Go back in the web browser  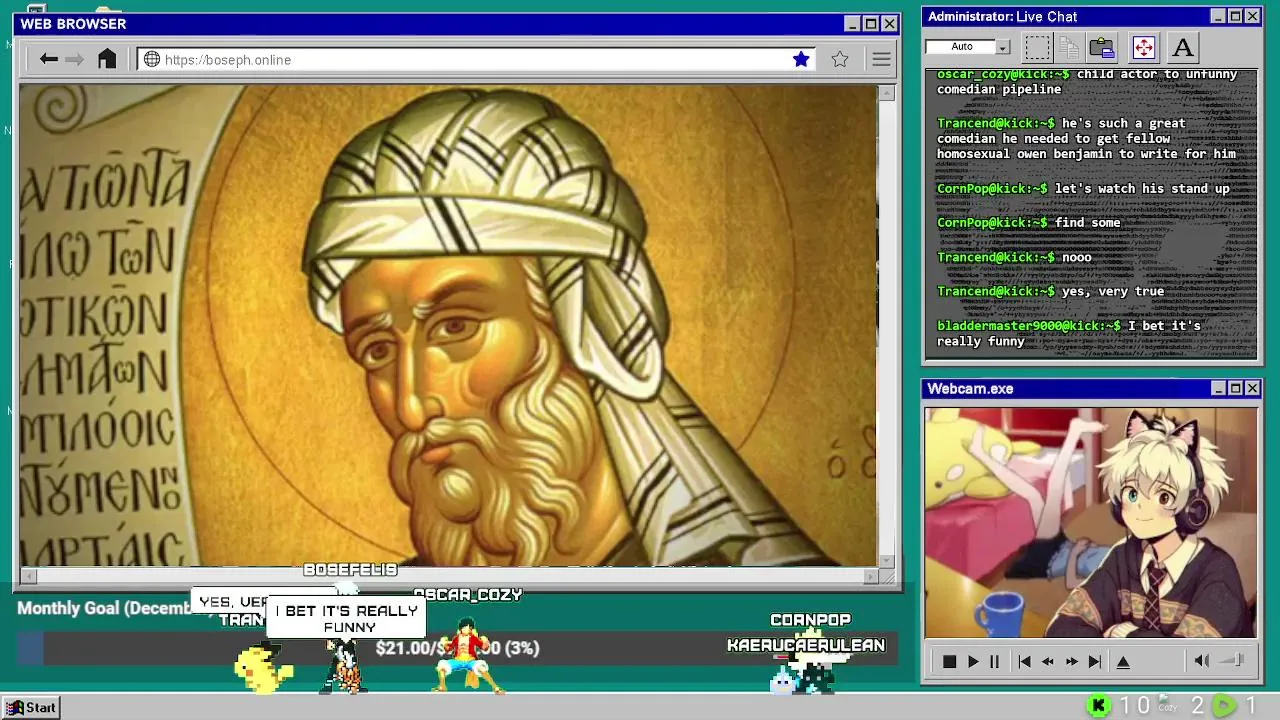pos(48,60)
